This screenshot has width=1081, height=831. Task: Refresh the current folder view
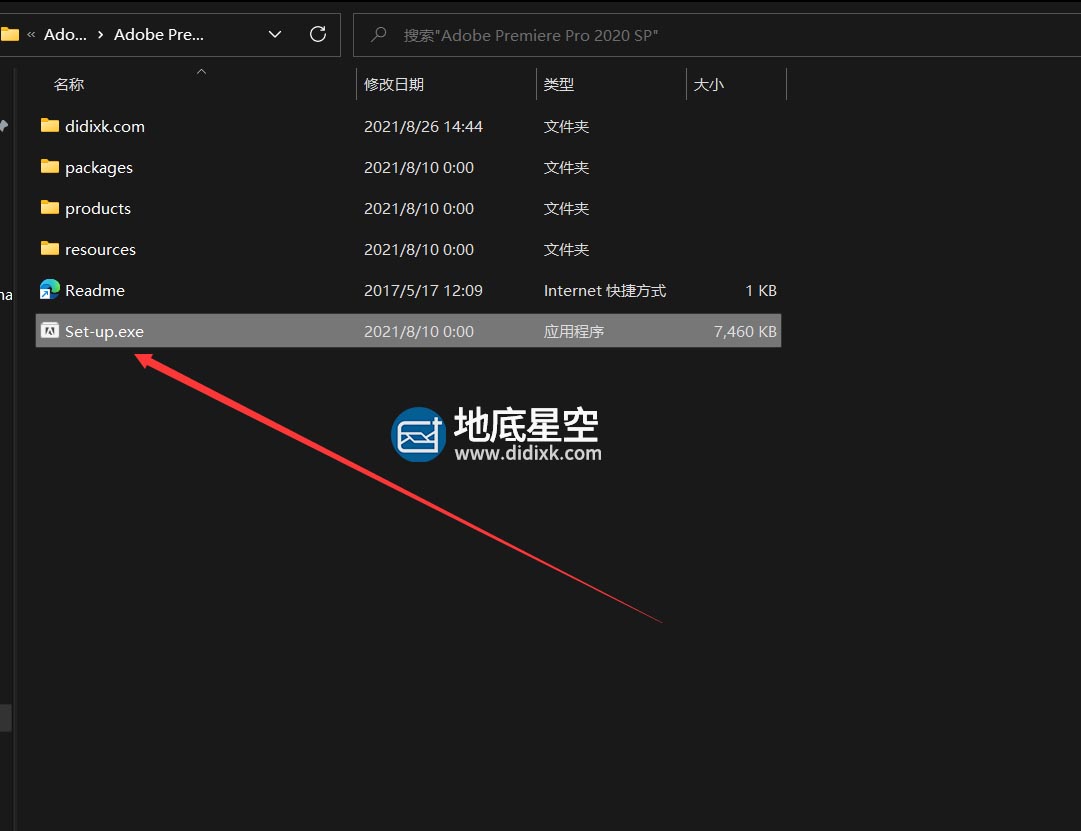[x=318, y=34]
